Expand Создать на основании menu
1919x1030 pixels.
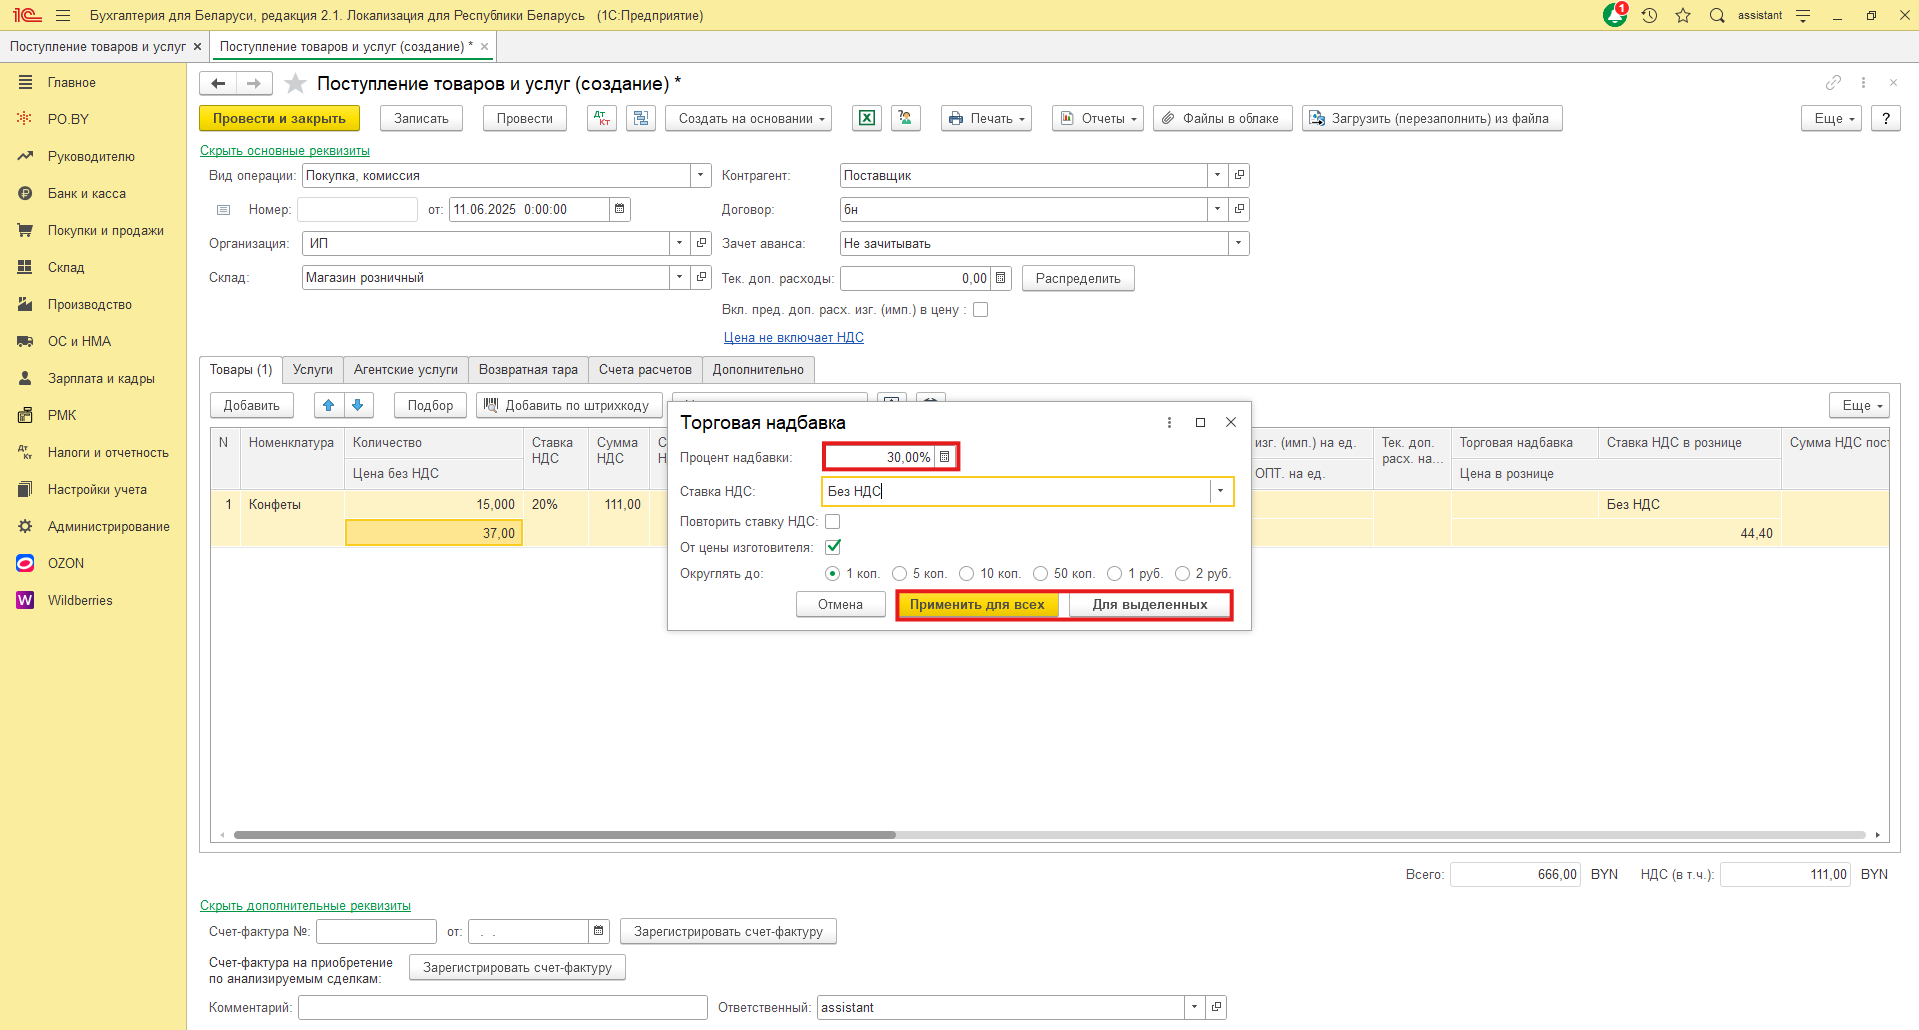tap(748, 118)
